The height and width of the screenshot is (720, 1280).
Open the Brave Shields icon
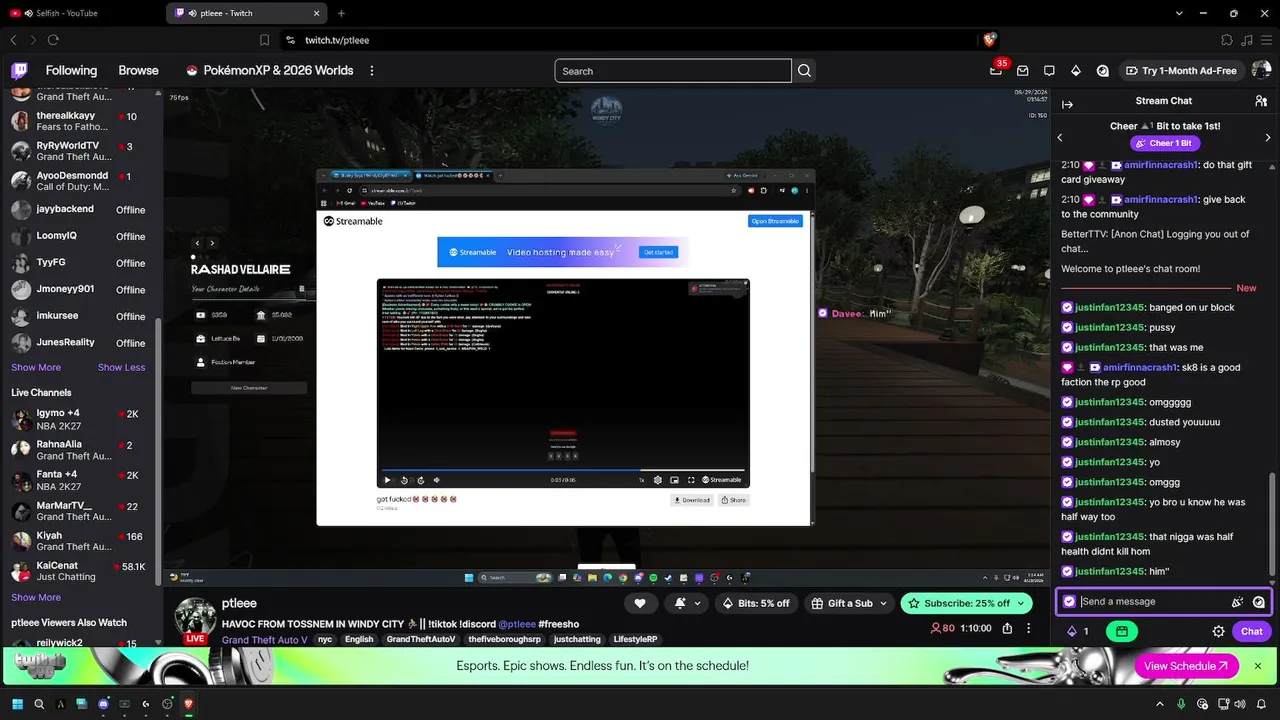pos(990,40)
